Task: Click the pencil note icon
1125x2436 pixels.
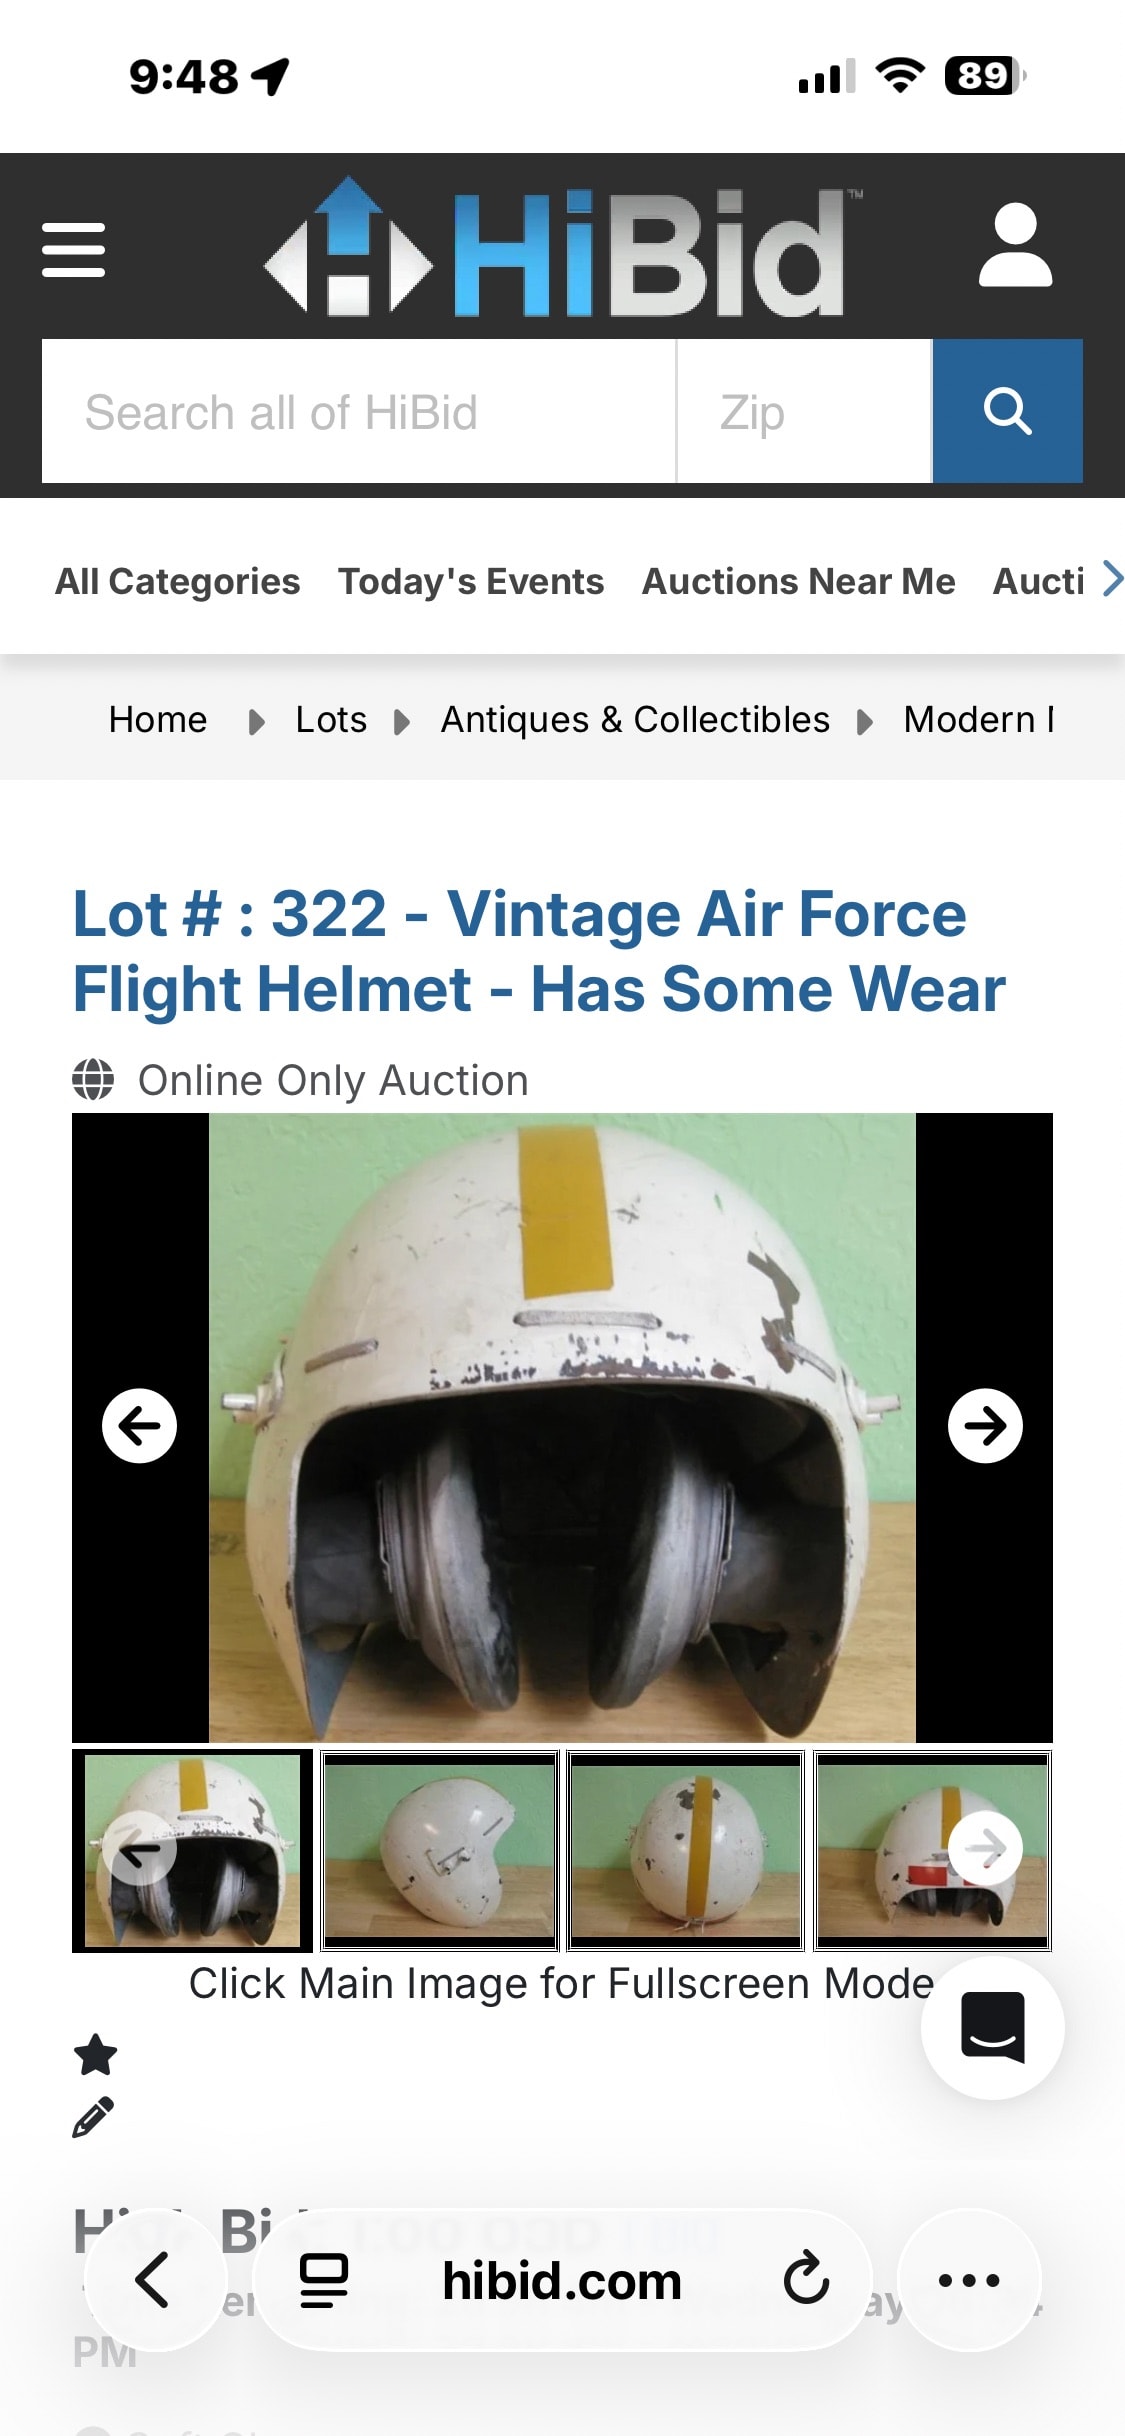Action: (x=93, y=2117)
